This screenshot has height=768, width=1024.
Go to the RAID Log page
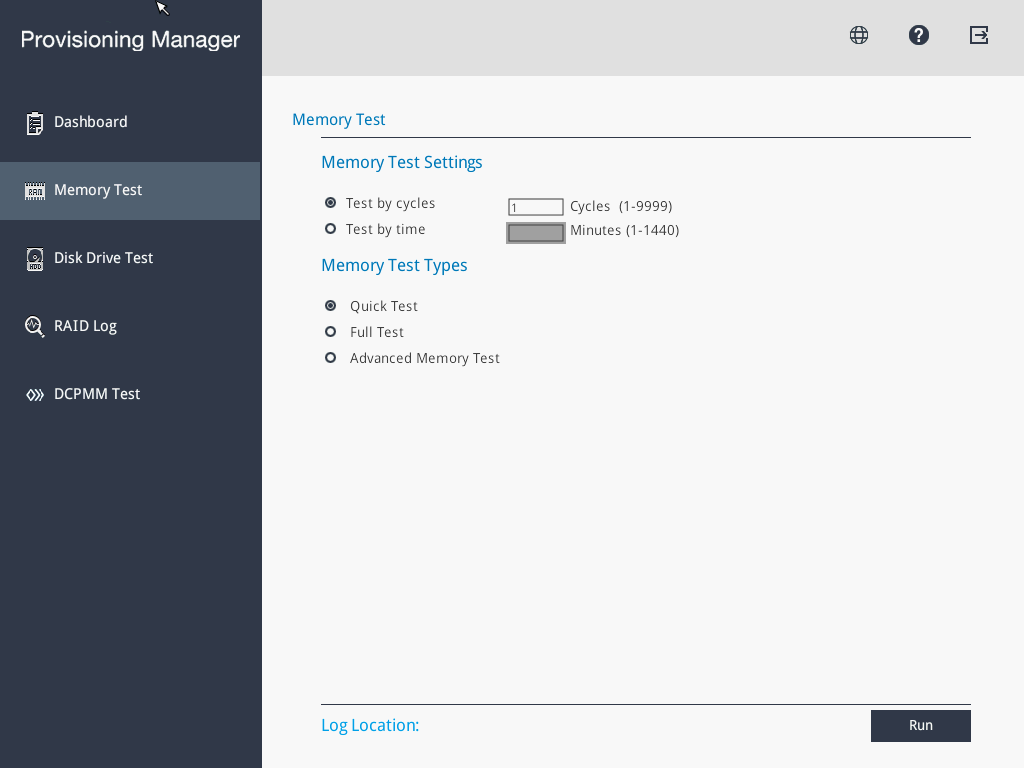coord(131,327)
